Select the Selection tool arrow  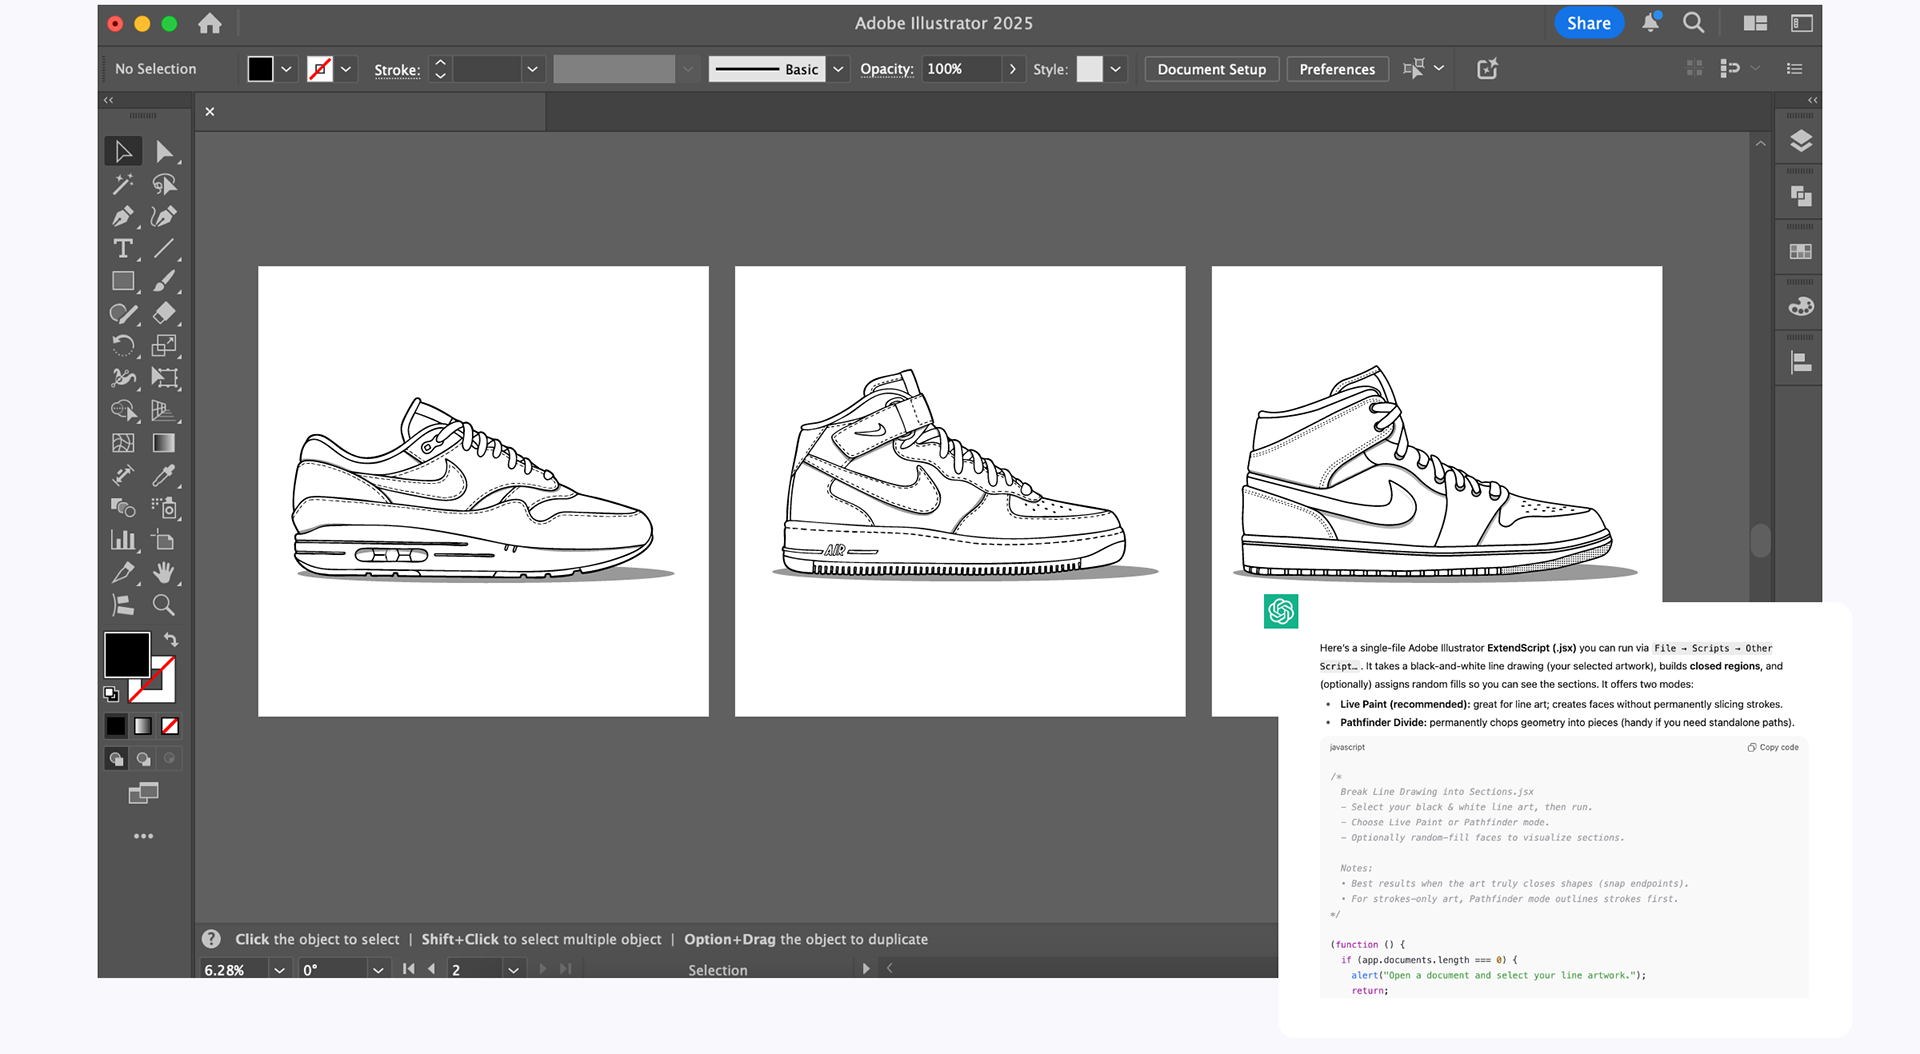(x=123, y=151)
